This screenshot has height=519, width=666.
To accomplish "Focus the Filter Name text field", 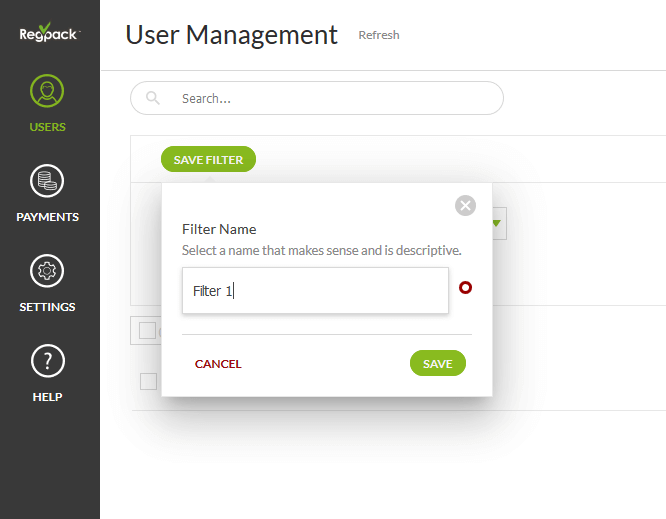I will pyautogui.click(x=315, y=291).
